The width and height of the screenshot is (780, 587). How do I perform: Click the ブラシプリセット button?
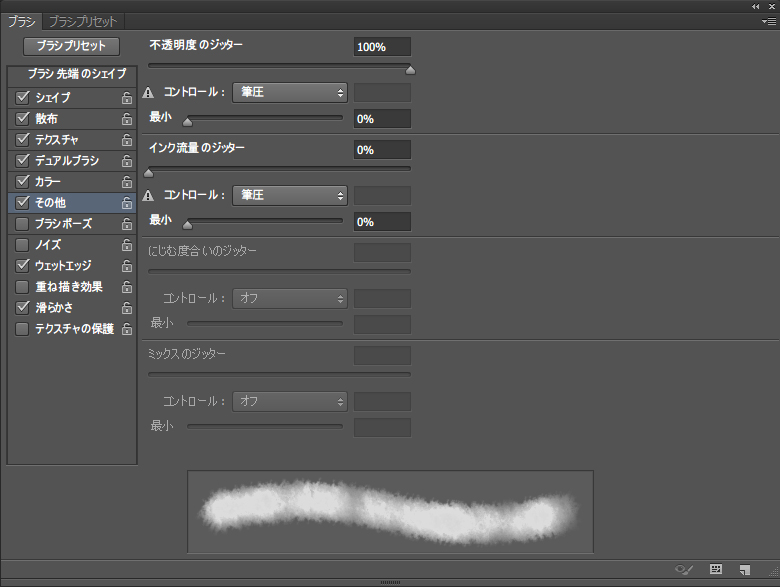[71, 46]
